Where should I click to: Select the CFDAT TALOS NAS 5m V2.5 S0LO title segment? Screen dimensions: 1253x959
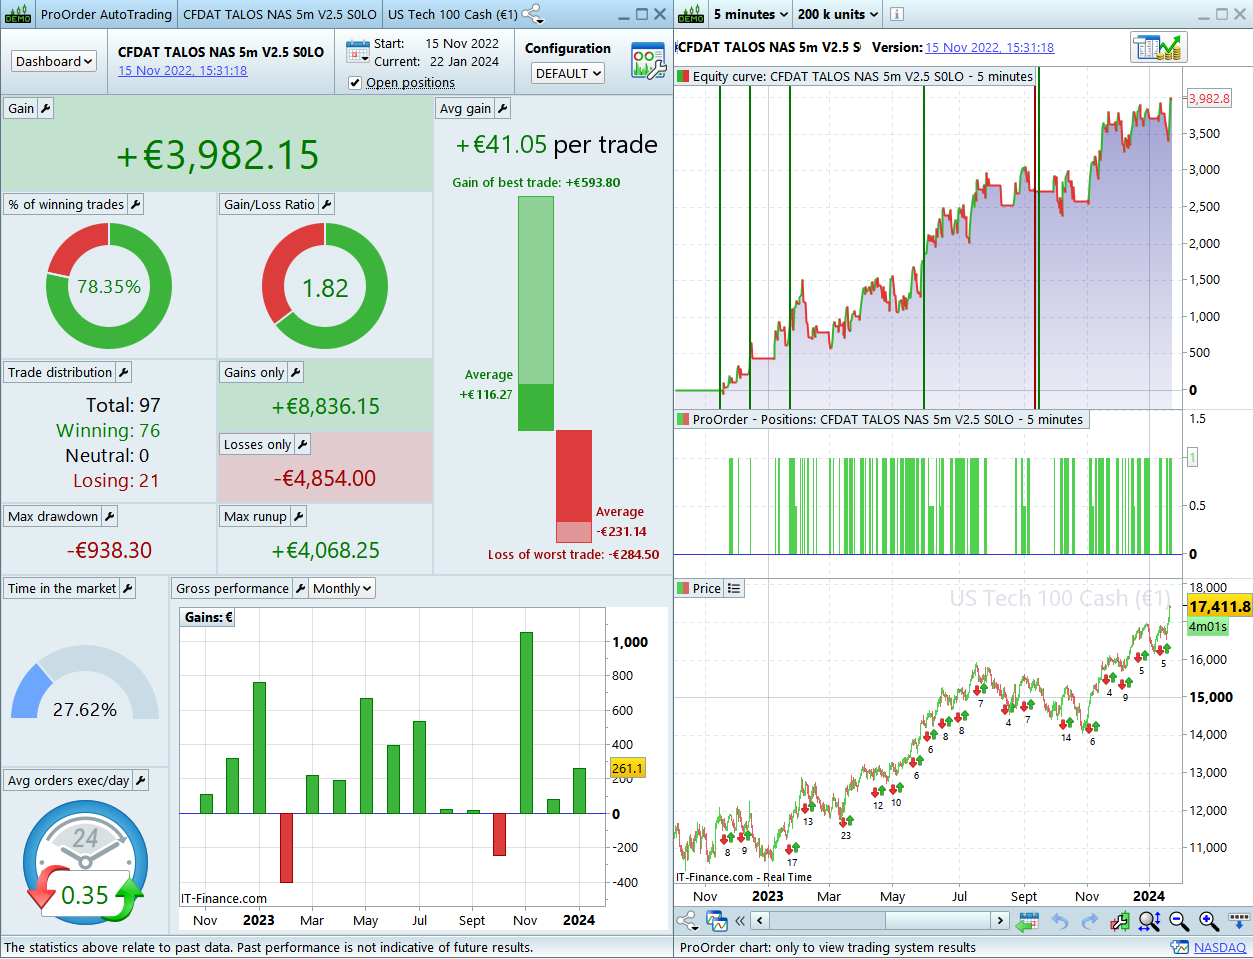280,14
